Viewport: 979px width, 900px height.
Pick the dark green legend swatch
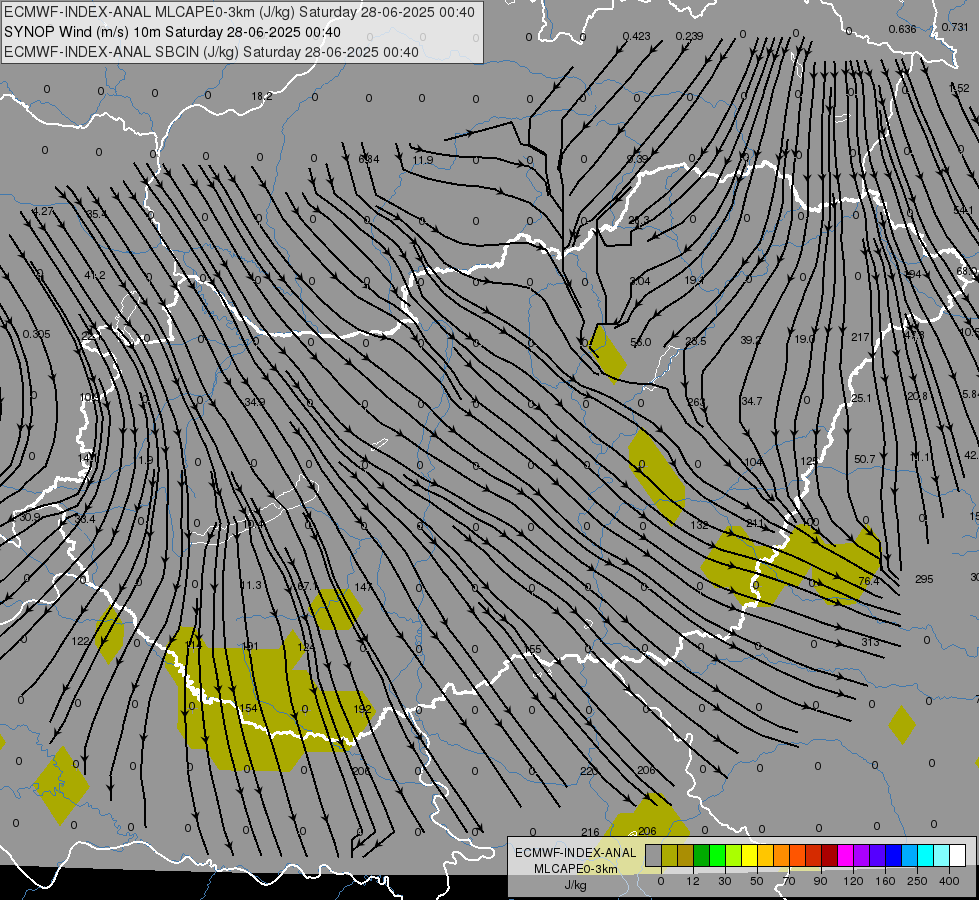701,855
